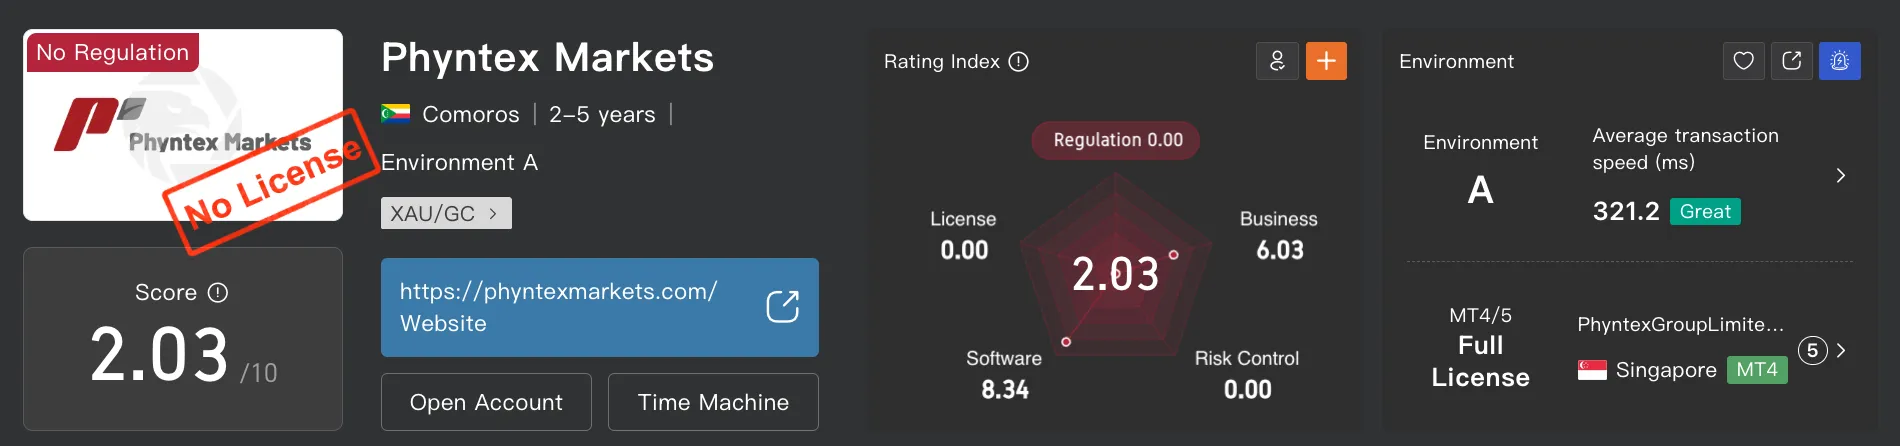1900x446 pixels.
Task: Click the 321.2 speed value
Action: point(1626,211)
